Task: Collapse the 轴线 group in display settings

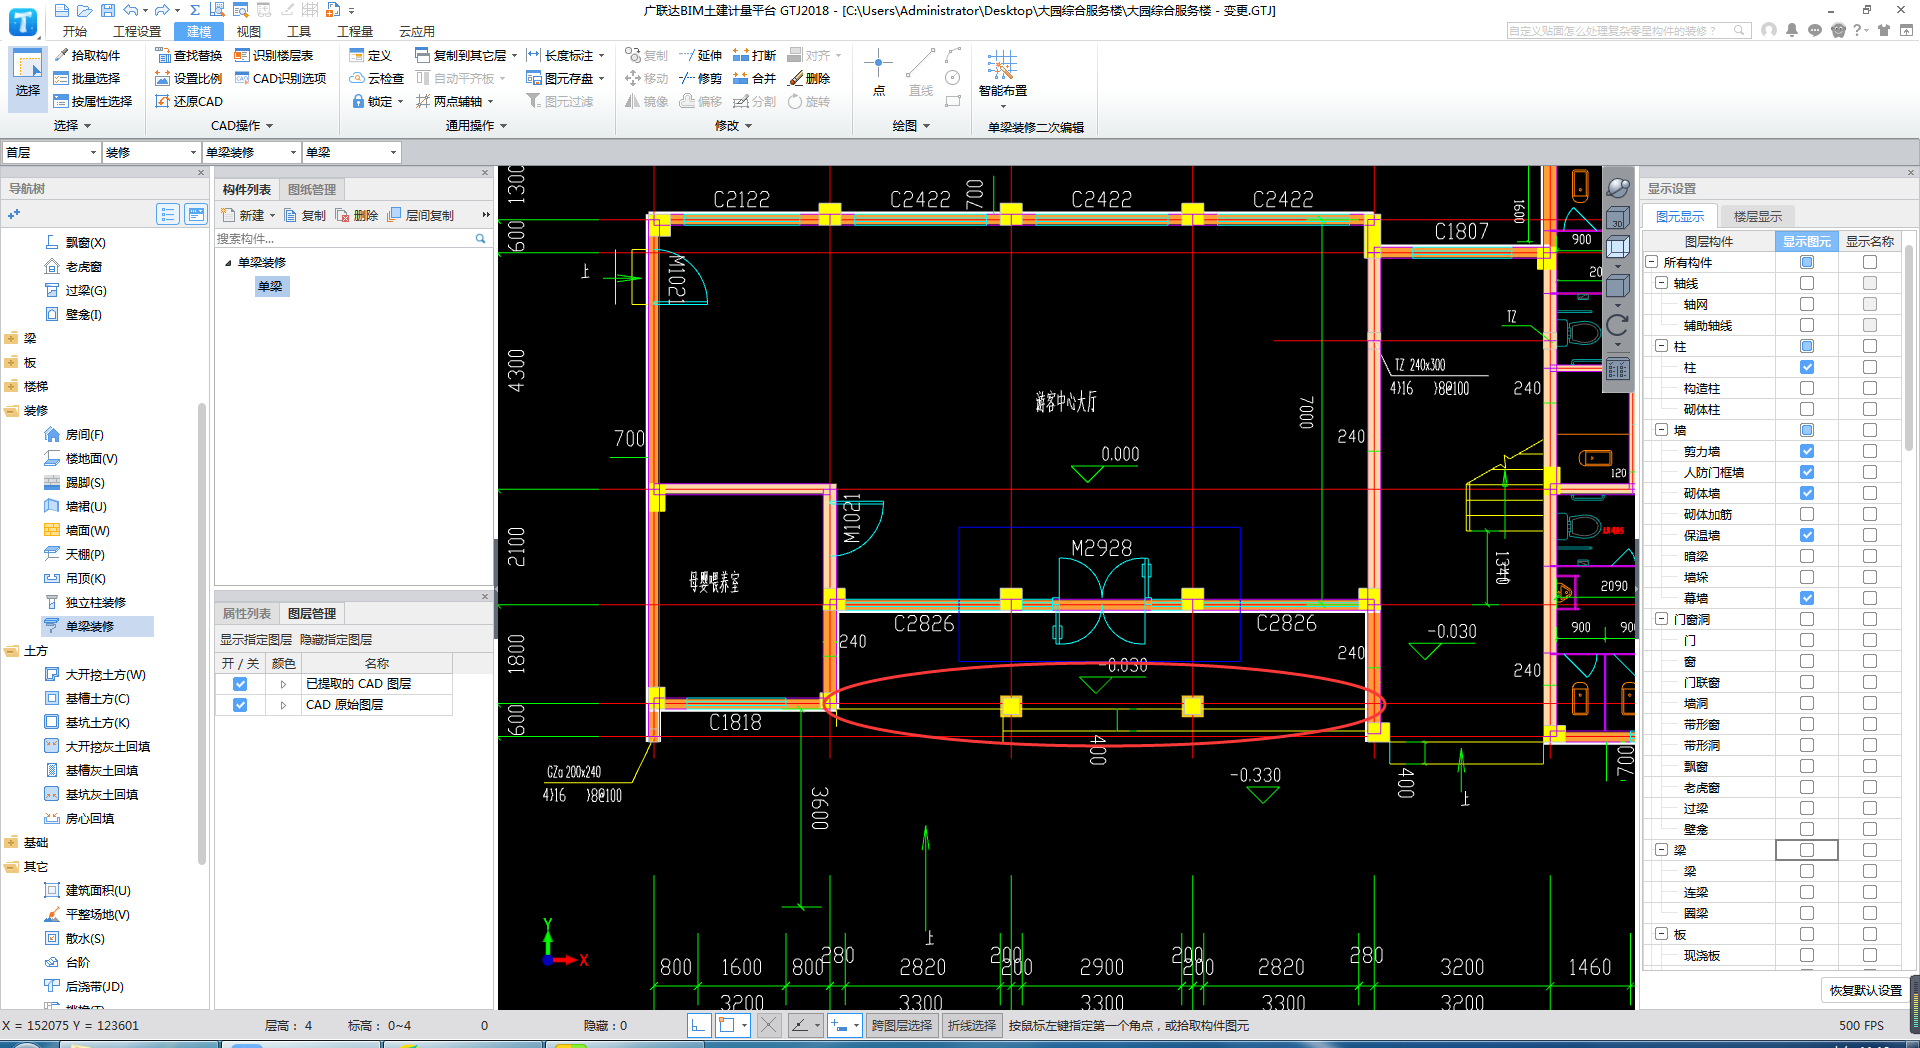Action: coord(1661,283)
